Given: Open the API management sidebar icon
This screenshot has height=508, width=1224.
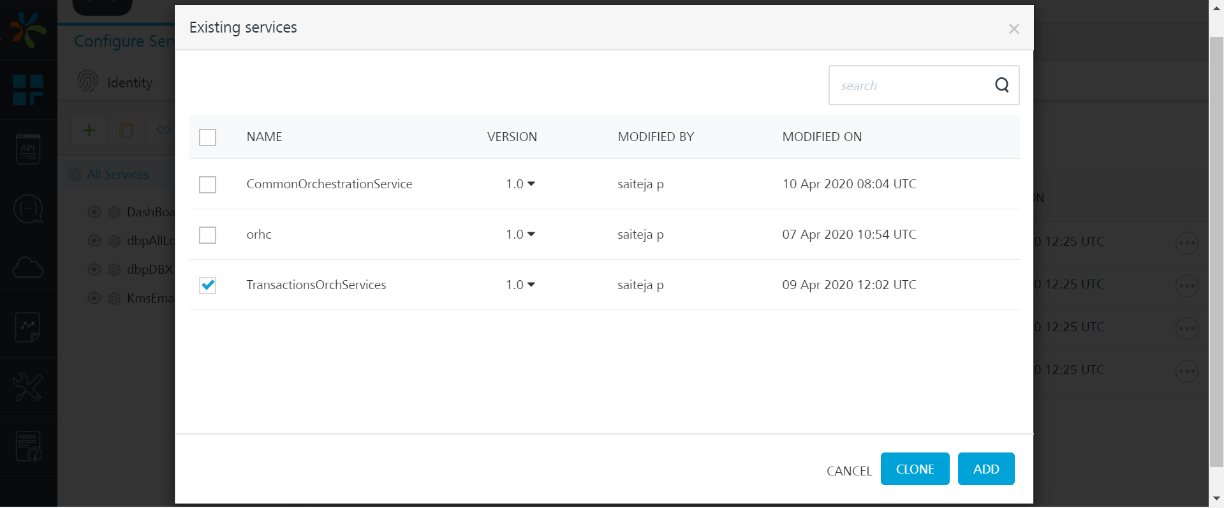Looking at the screenshot, I should (x=28, y=149).
